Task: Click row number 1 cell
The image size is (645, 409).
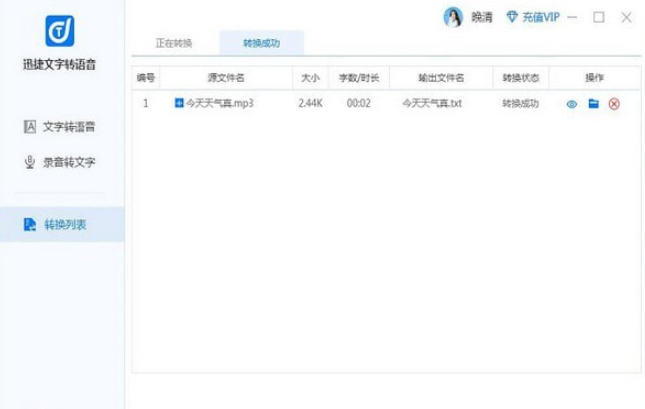Action: coord(146,103)
